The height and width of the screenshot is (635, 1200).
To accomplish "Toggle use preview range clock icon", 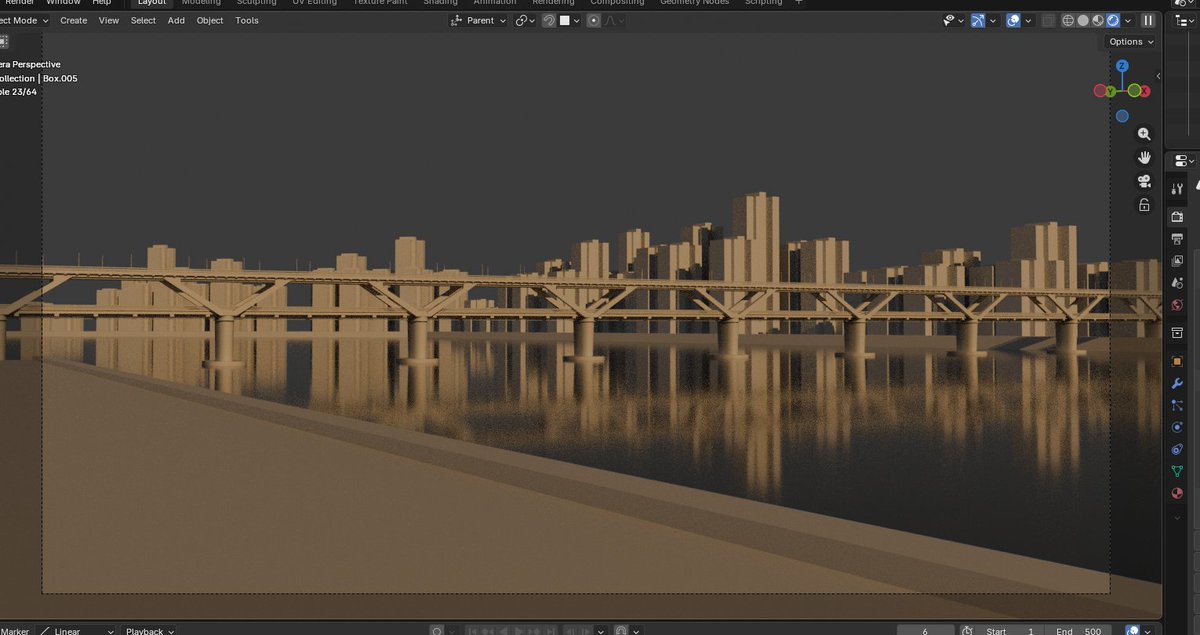I will tap(967, 631).
